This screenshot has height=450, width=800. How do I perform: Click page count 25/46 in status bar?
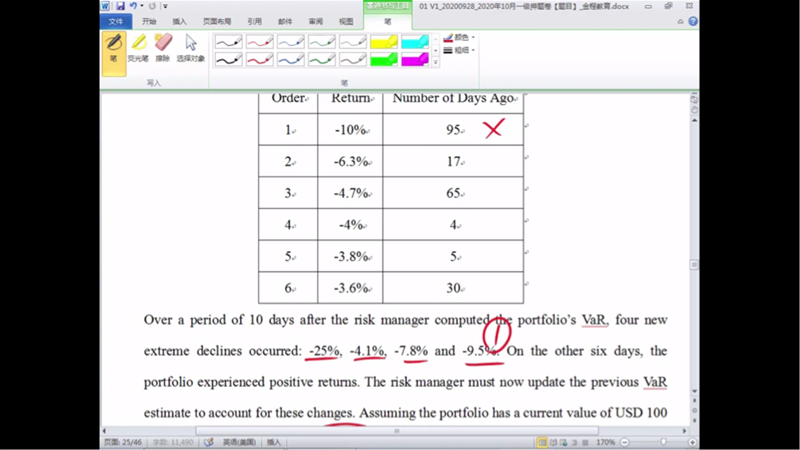pyautogui.click(x=121, y=441)
